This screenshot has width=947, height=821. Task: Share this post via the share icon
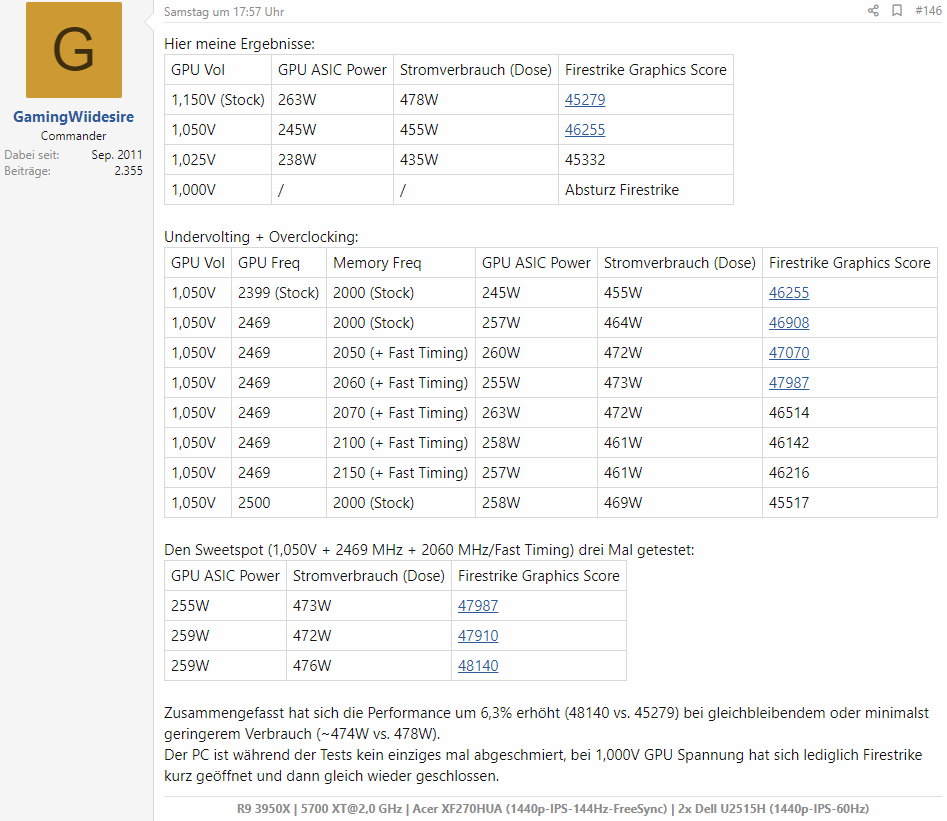[x=873, y=10]
